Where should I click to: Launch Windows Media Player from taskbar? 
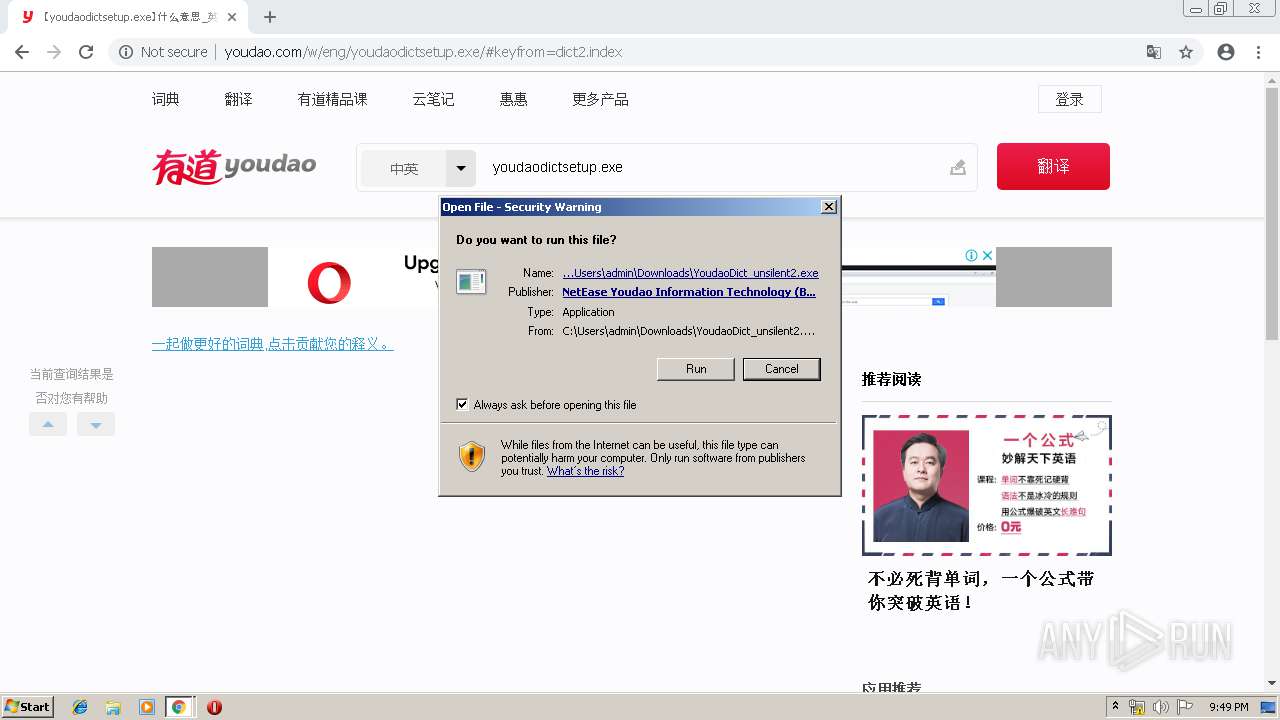pyautogui.click(x=146, y=707)
